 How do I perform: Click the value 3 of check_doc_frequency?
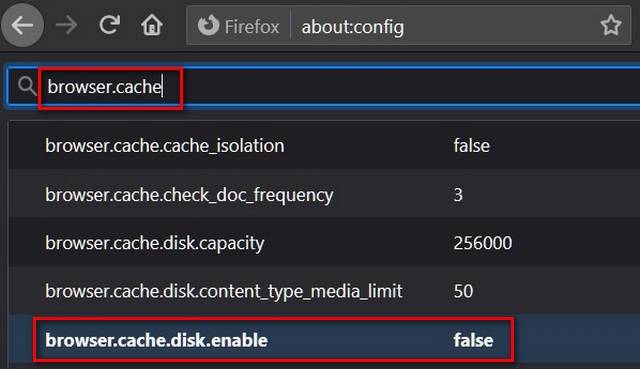pyautogui.click(x=458, y=195)
